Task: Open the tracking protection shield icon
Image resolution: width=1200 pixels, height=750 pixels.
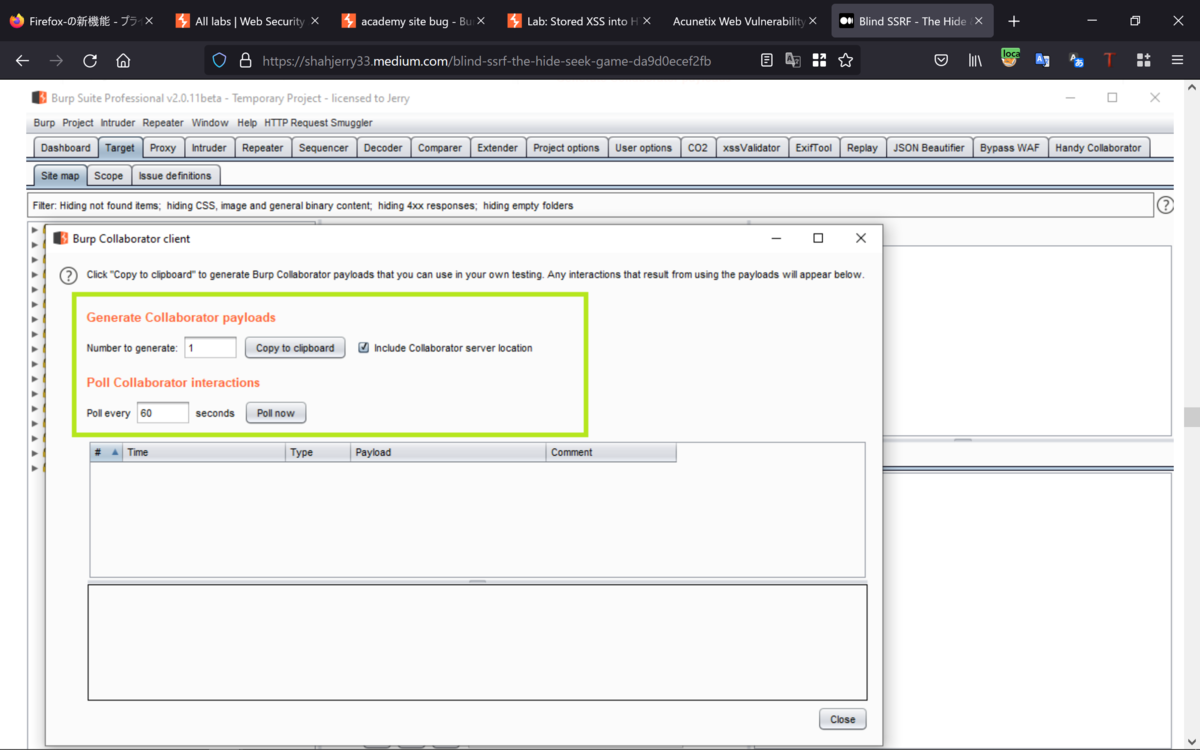Action: point(220,61)
